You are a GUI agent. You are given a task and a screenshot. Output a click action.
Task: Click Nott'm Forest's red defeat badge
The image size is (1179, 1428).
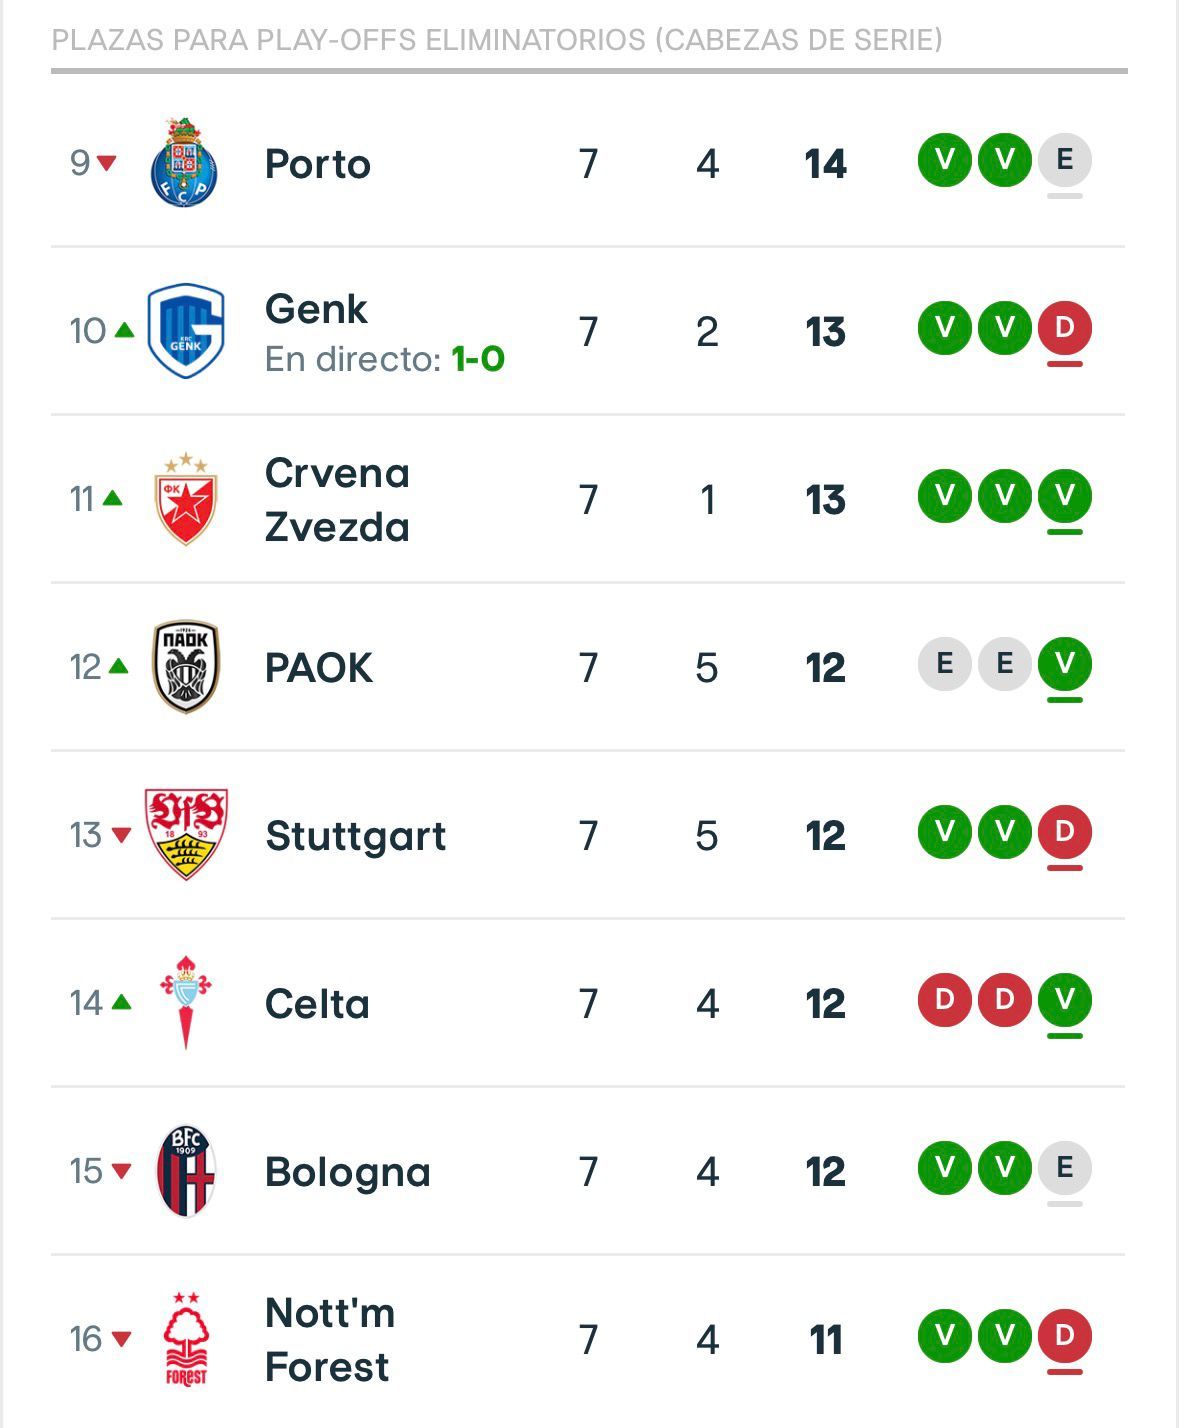(x=1064, y=1336)
